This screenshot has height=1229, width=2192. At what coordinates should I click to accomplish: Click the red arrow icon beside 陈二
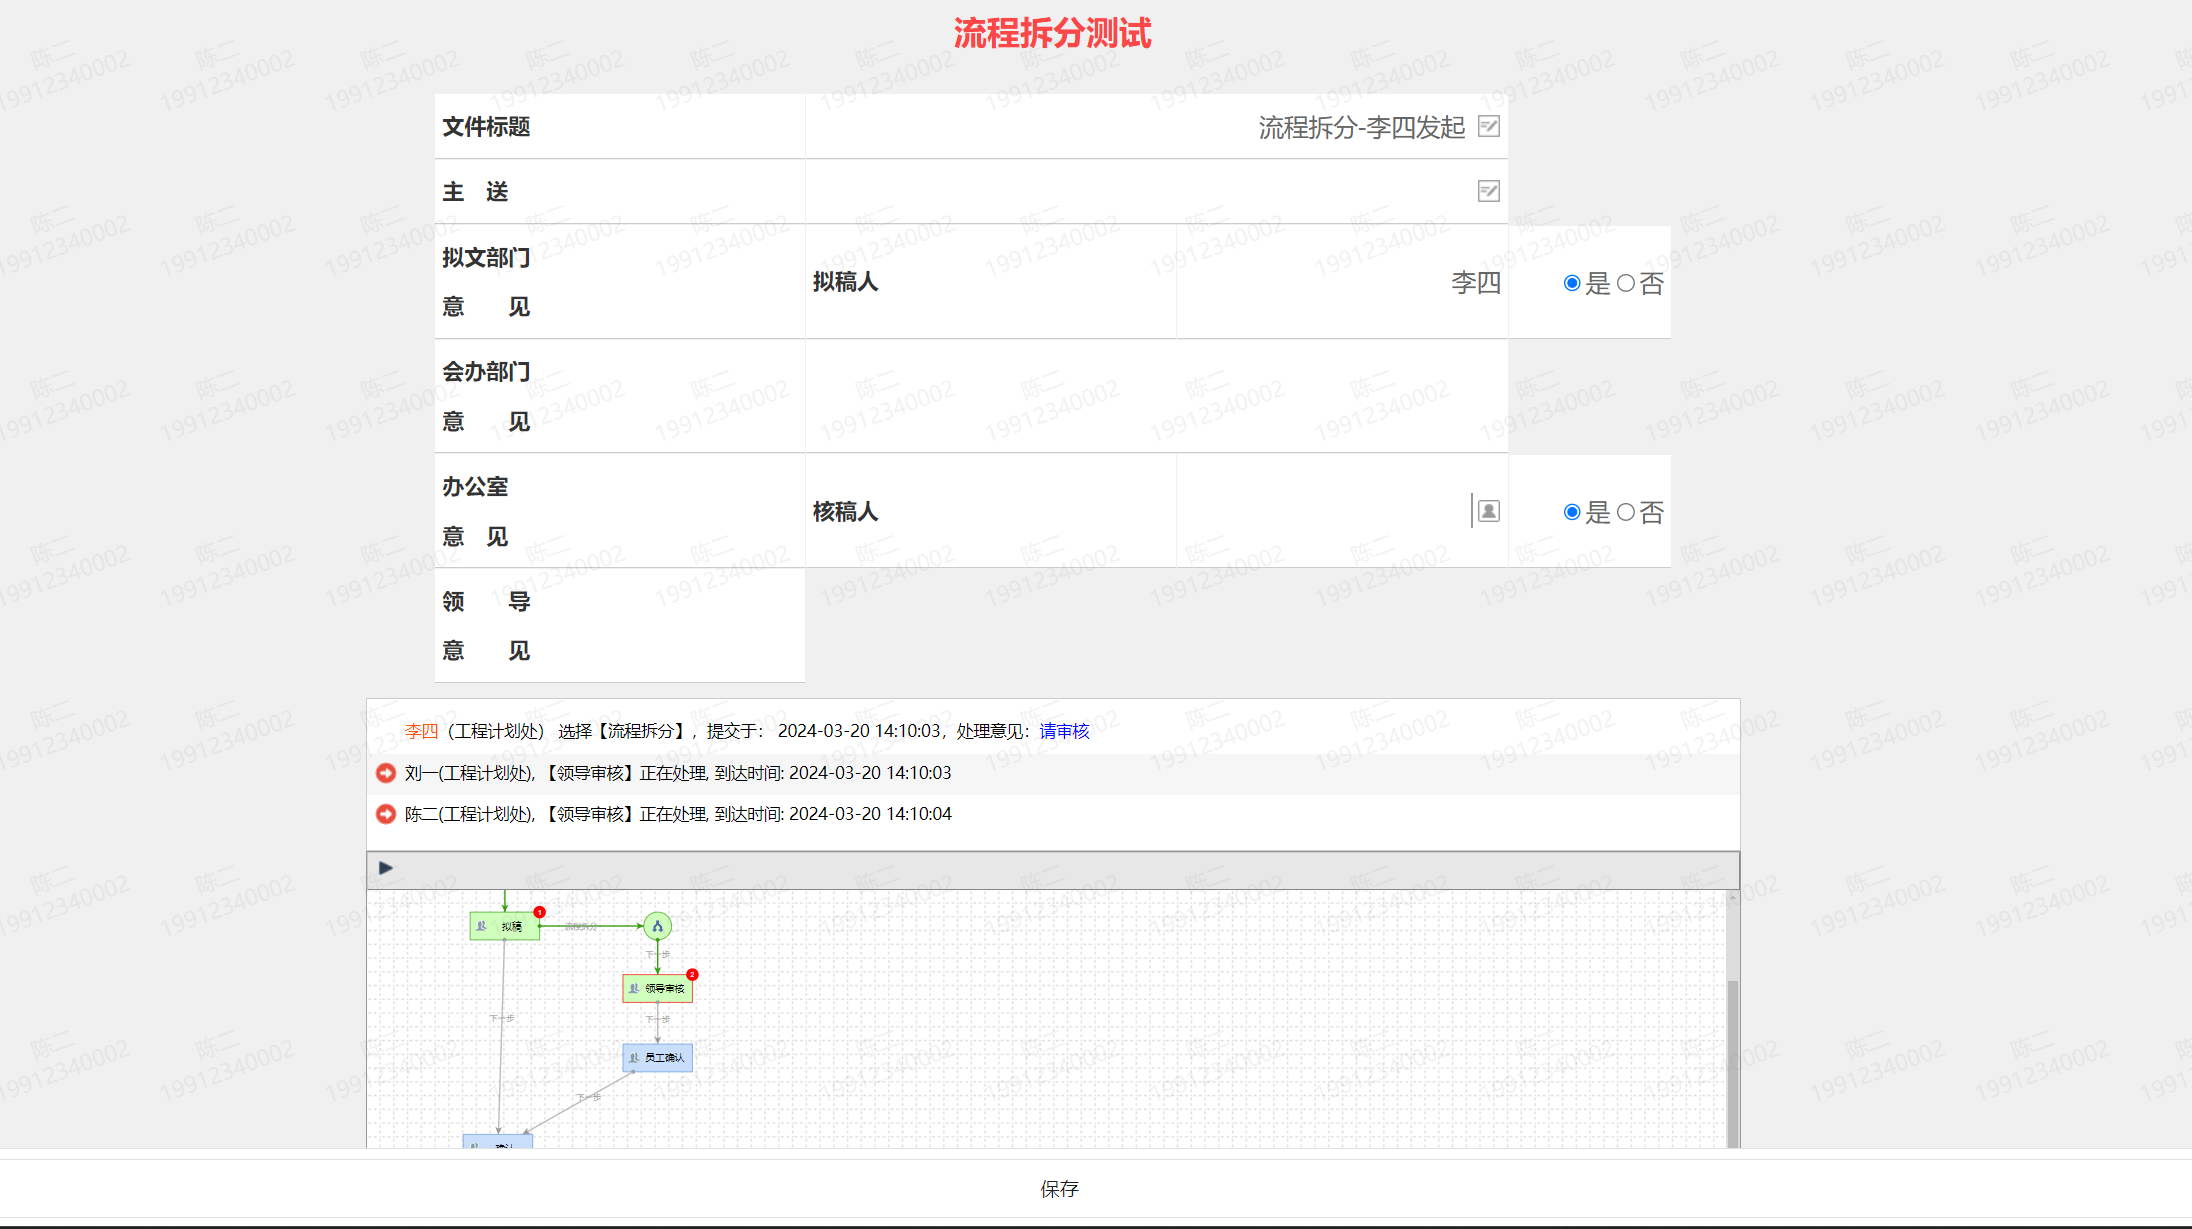coord(385,814)
